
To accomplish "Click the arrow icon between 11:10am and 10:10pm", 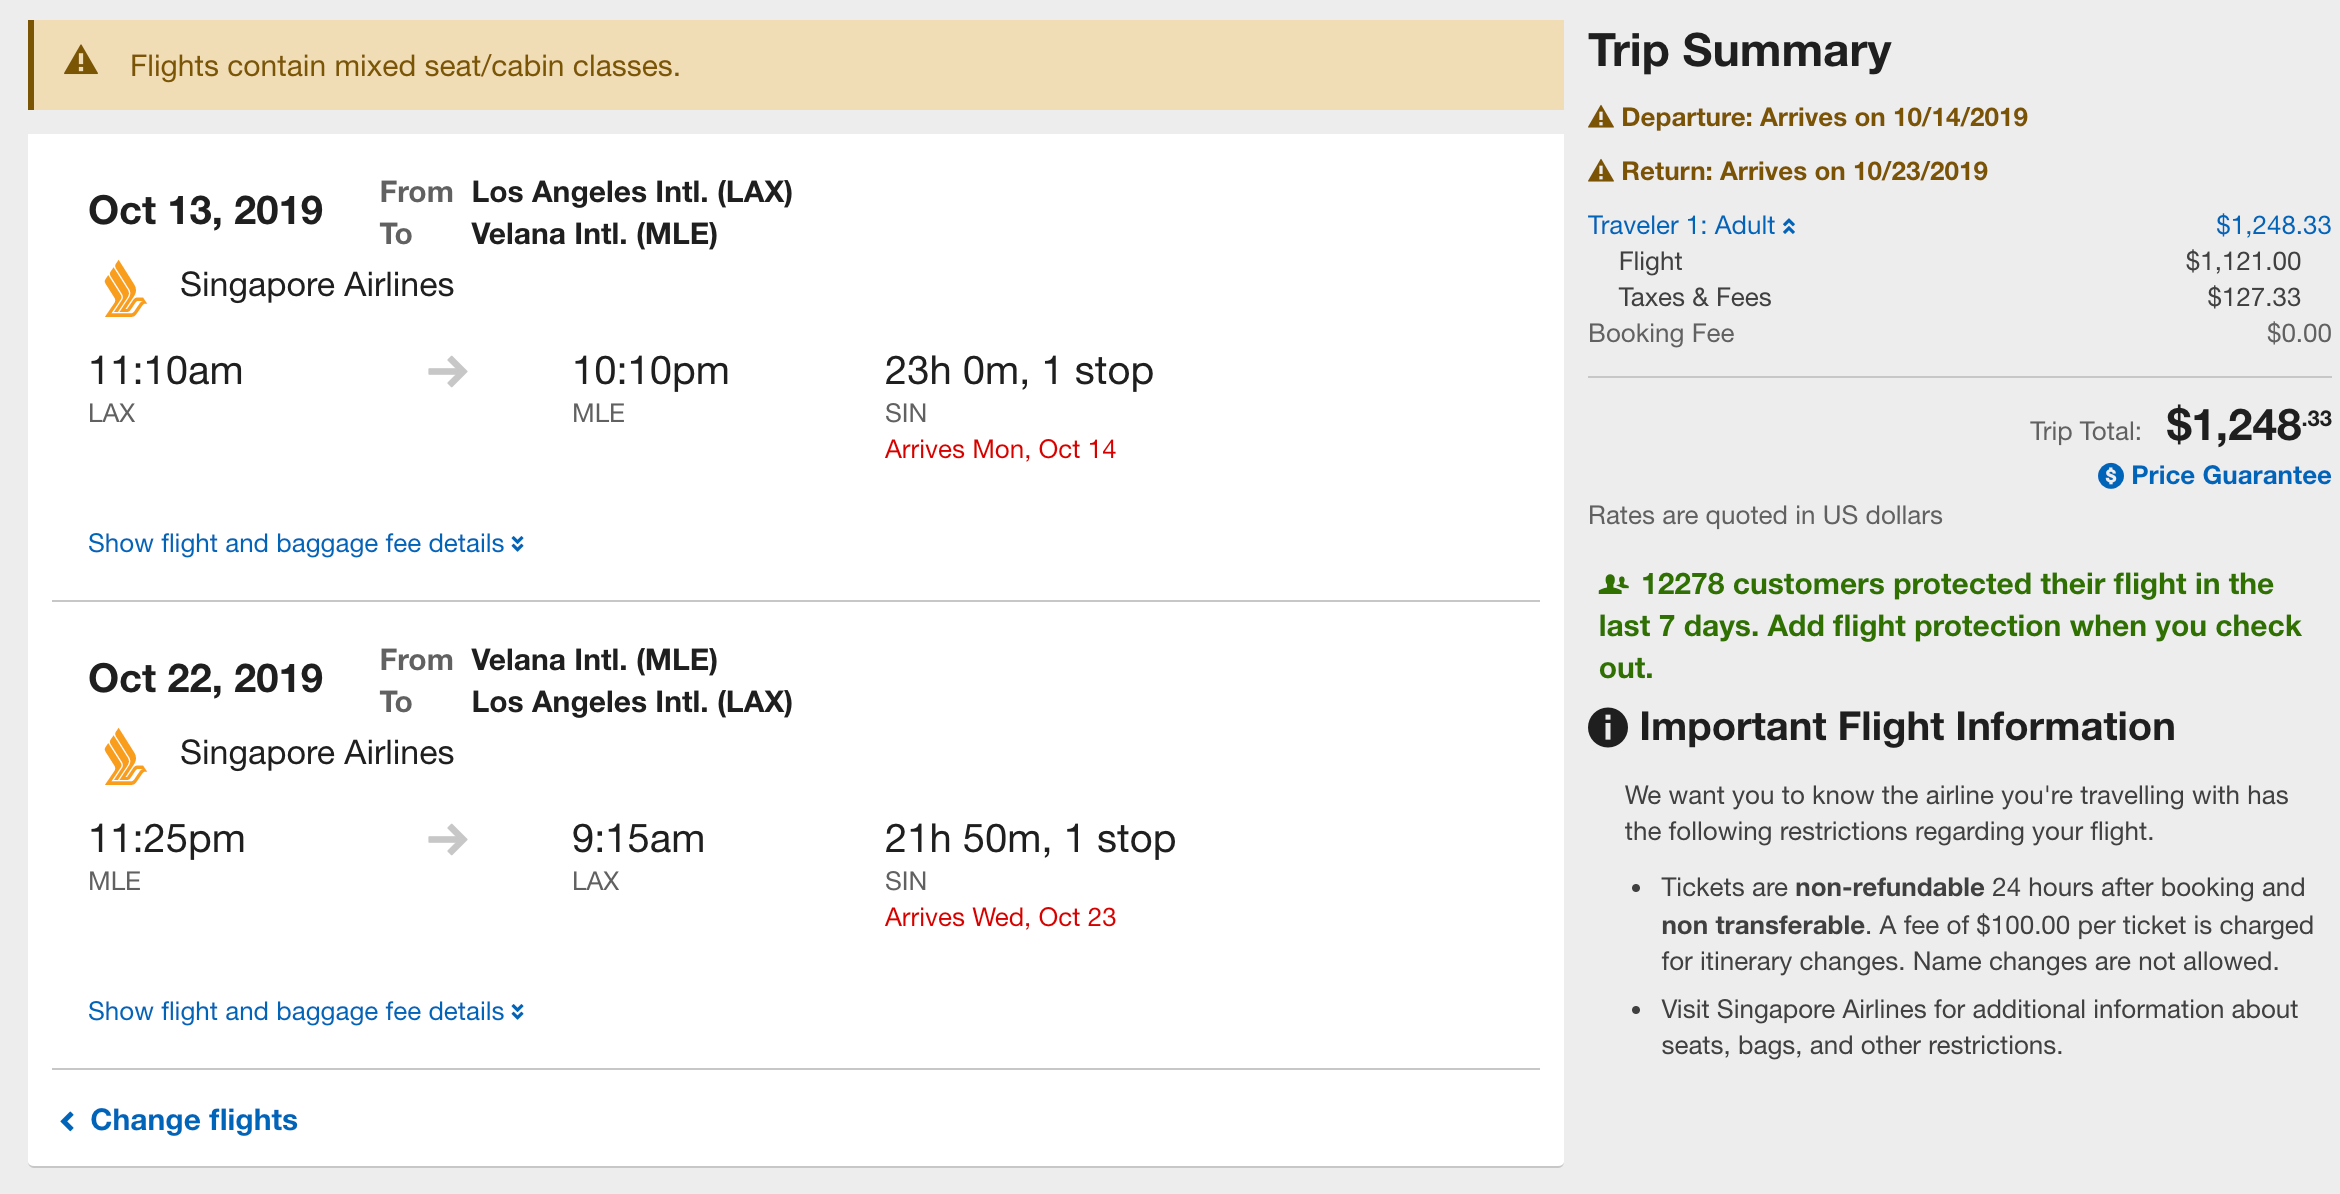I will click(x=447, y=372).
